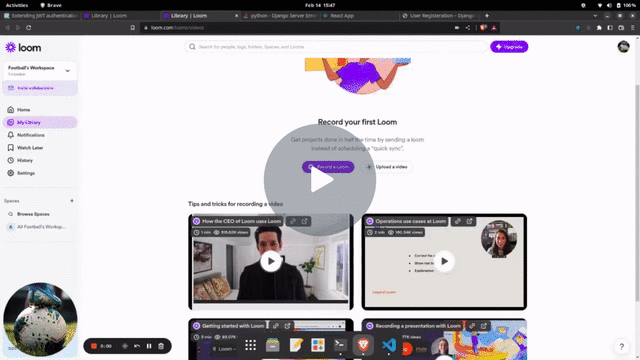The width and height of the screenshot is (640, 360).
Task: Click drawing tool in recorder controls
Action: (x=125, y=346)
